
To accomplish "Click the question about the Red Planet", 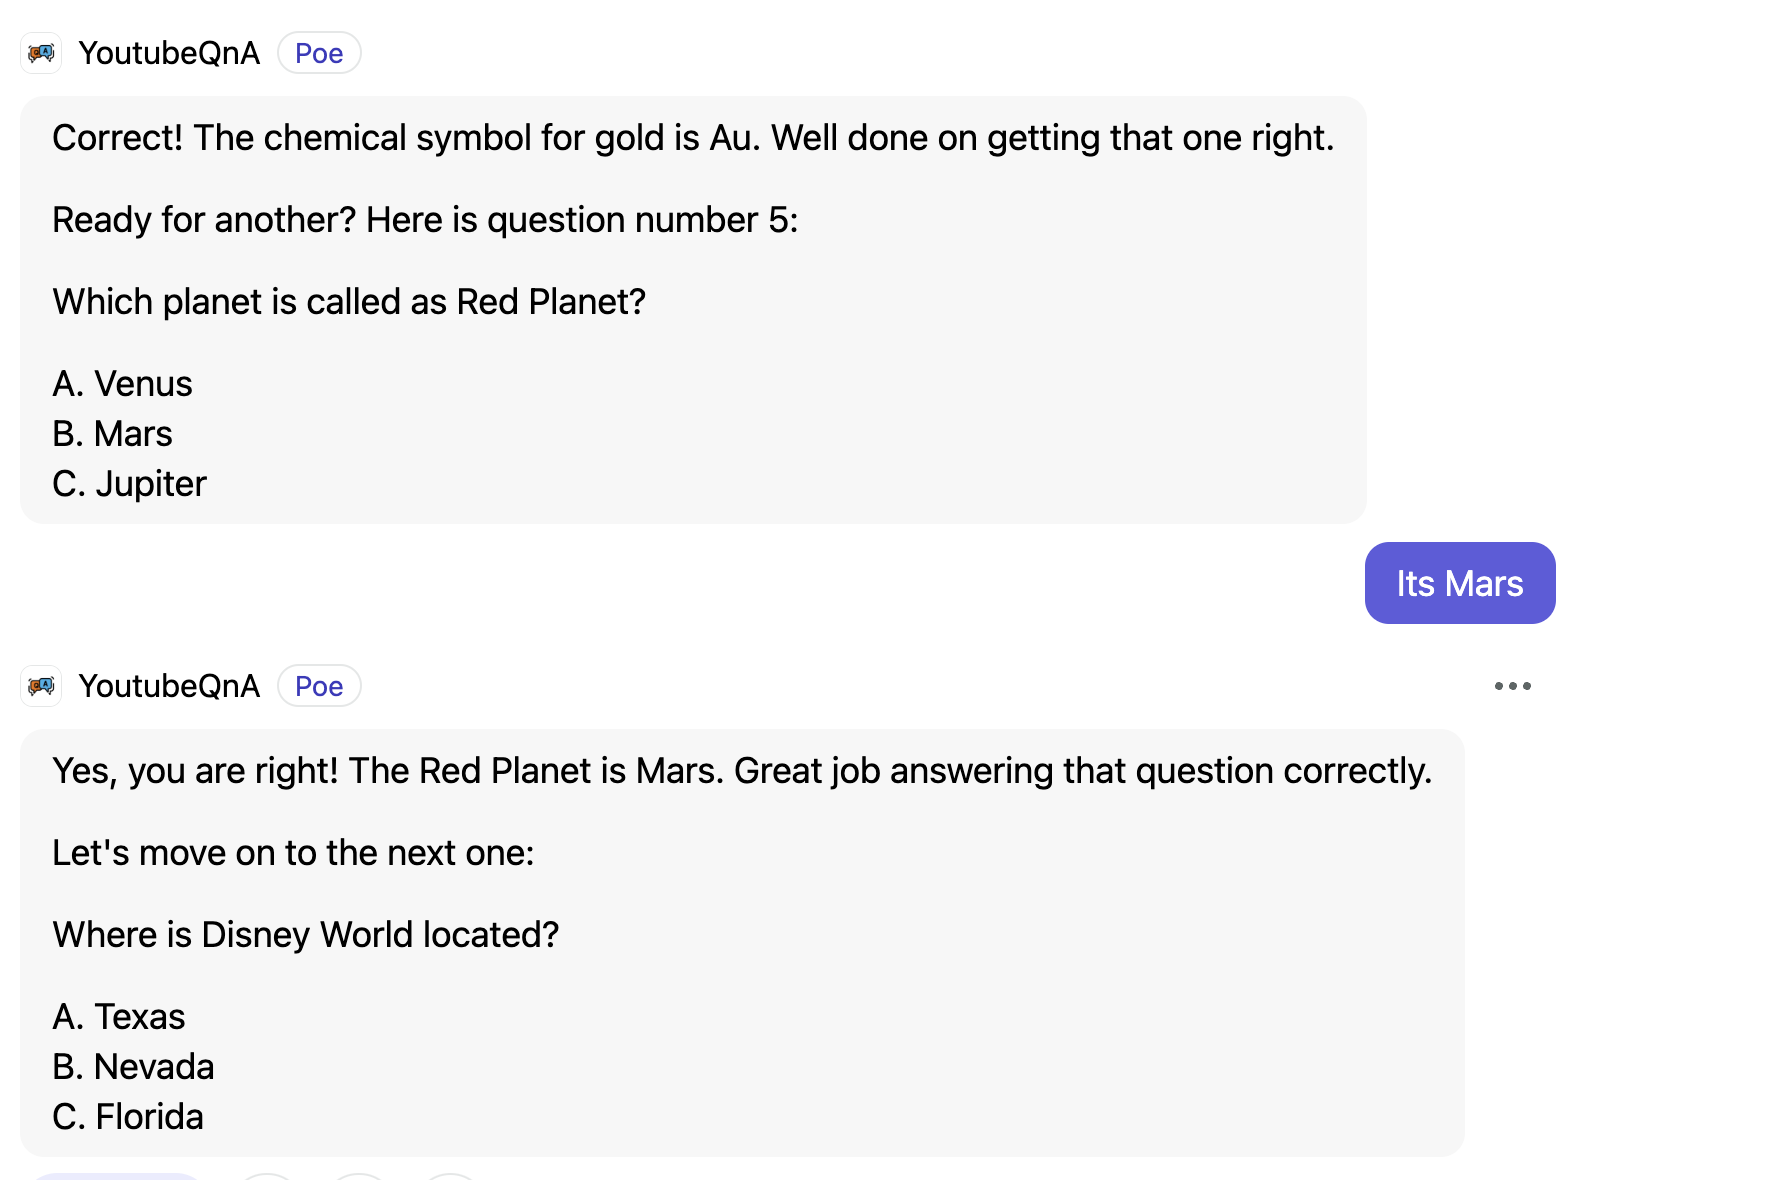I will point(349,302).
